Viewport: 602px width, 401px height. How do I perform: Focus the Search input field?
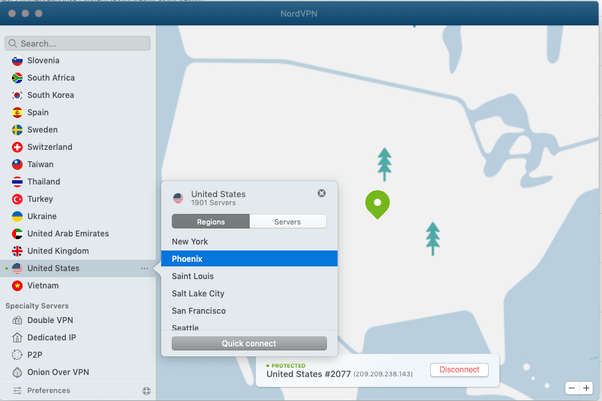pos(78,43)
